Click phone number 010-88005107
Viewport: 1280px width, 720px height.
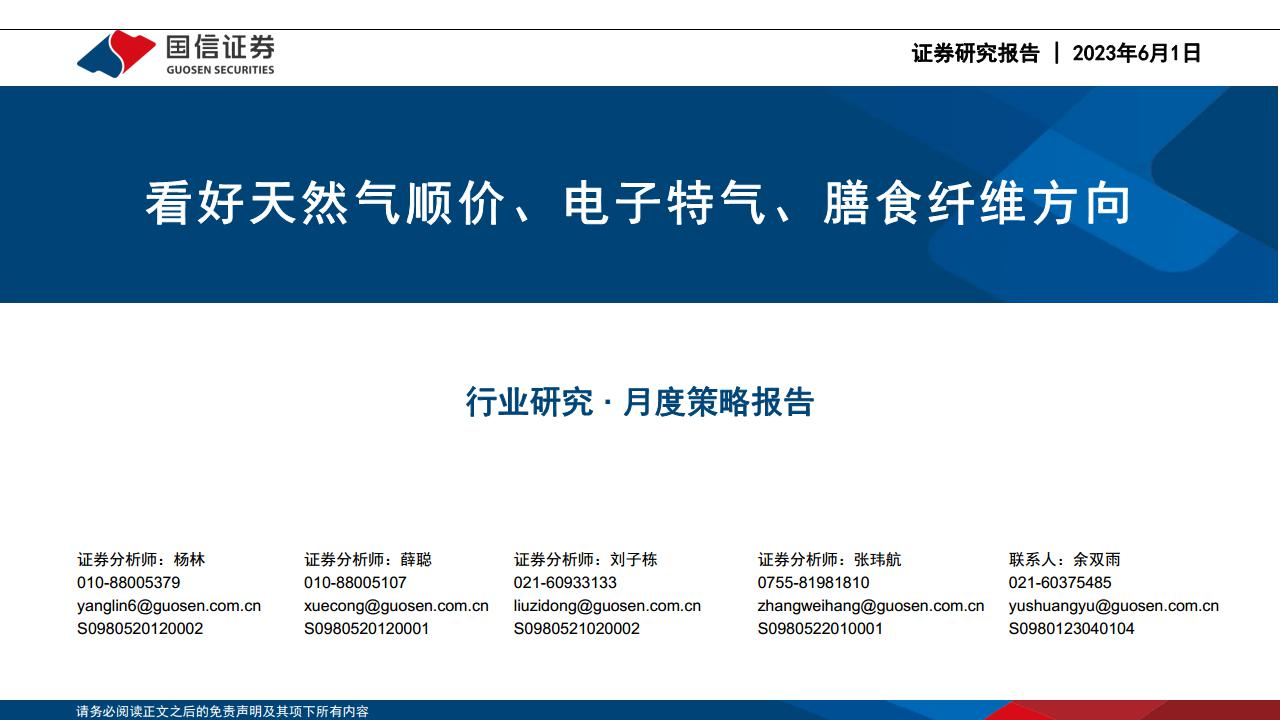(355, 582)
